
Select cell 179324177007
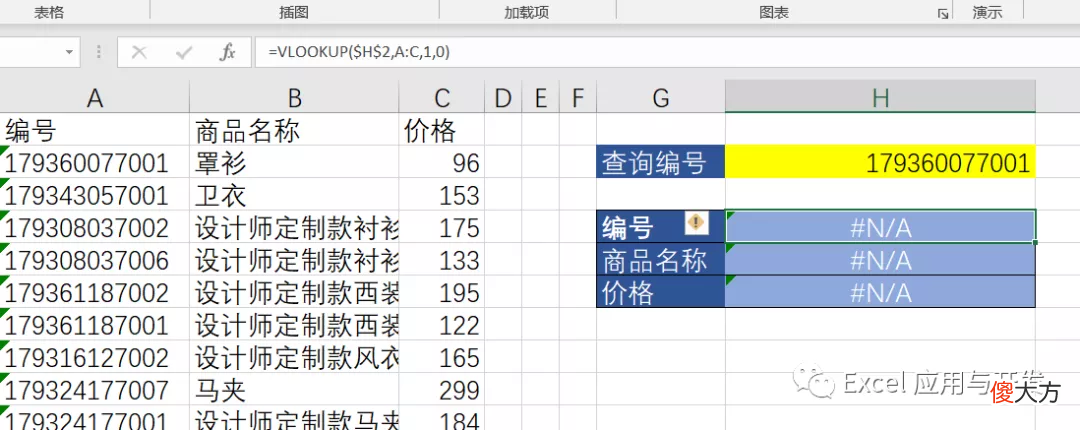click(x=94, y=389)
